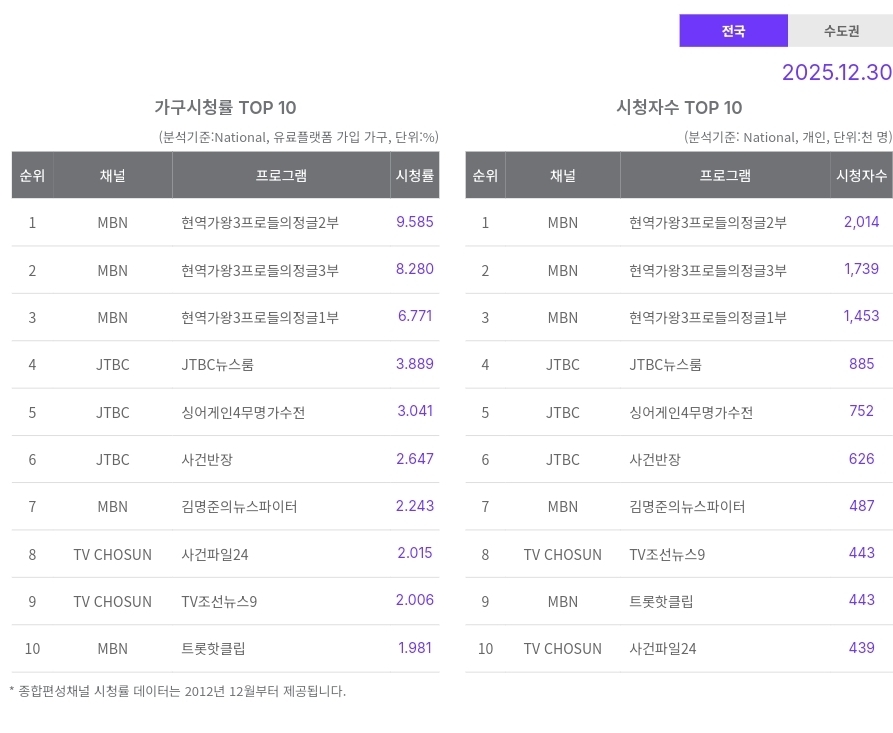Click the 2025.12.30 date label
The width and height of the screenshot is (893, 733).
(x=836, y=72)
